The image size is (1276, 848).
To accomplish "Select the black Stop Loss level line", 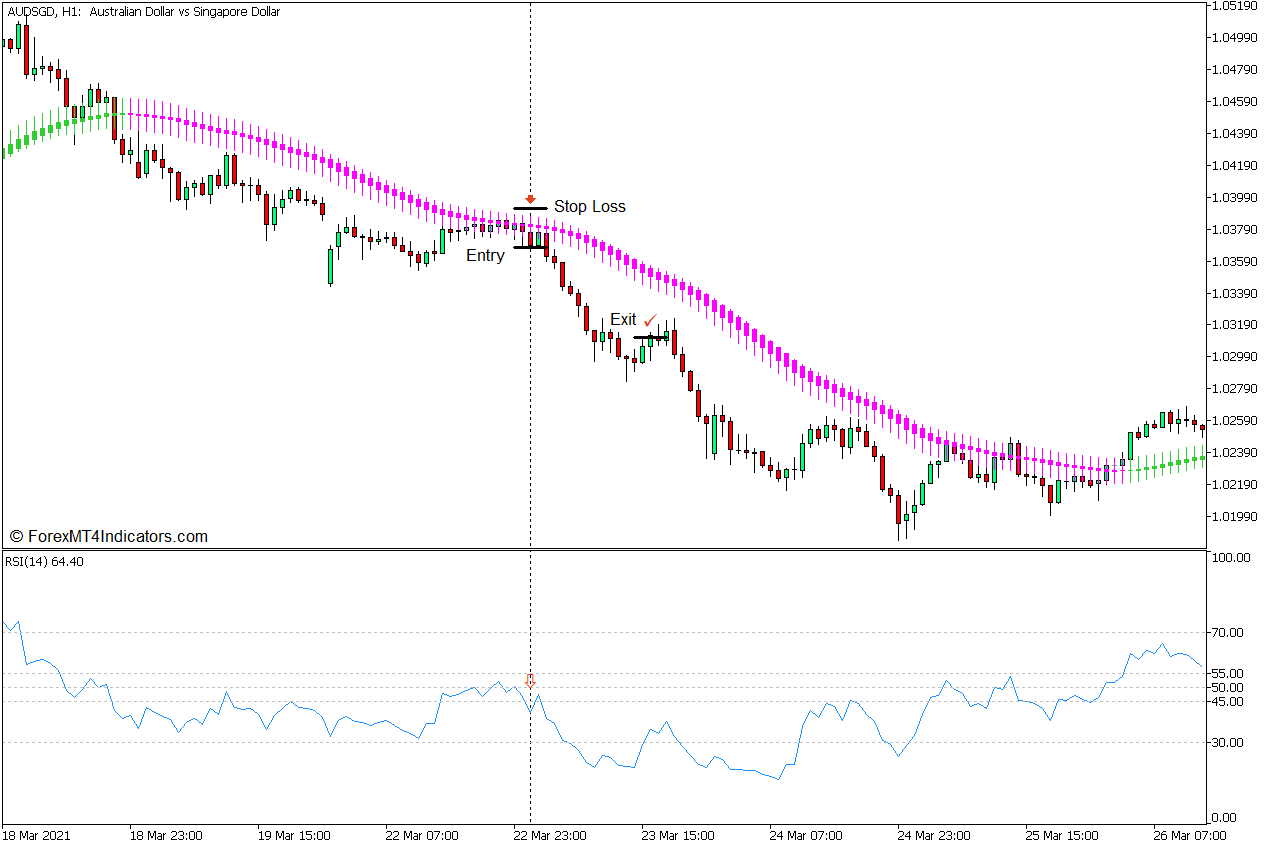I will [x=530, y=208].
